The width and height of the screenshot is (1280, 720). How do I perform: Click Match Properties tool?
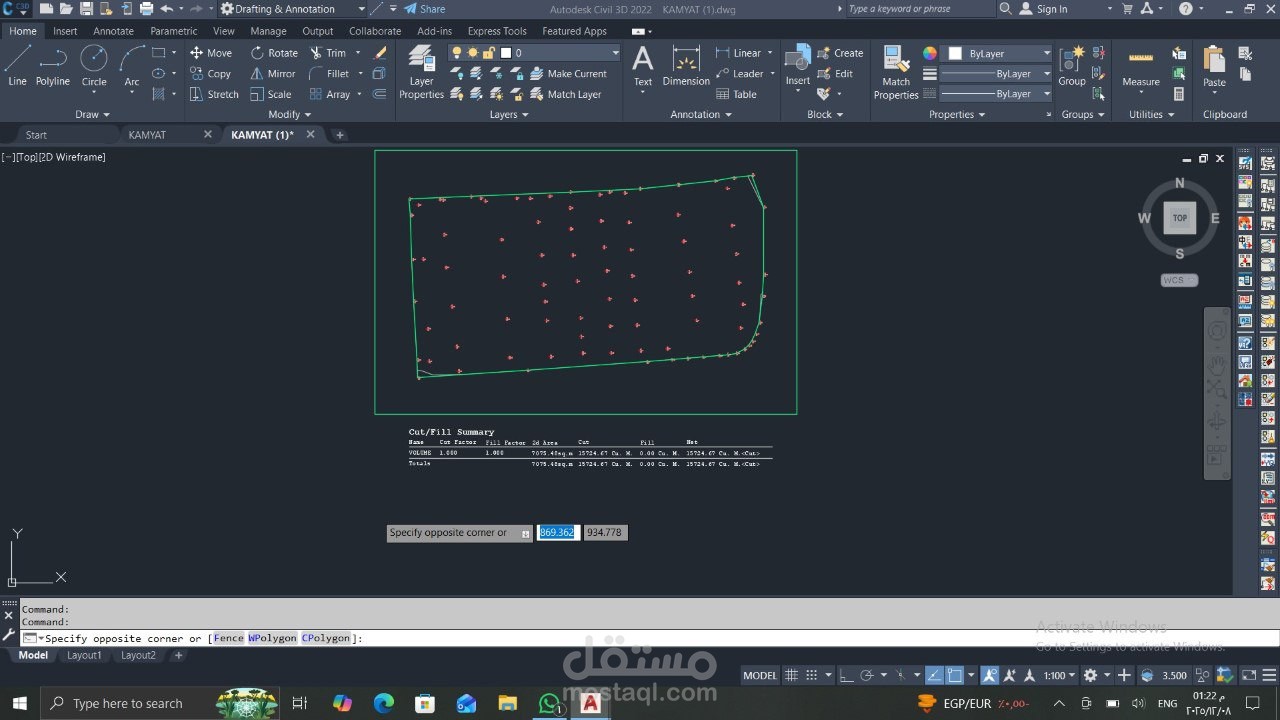(x=896, y=73)
